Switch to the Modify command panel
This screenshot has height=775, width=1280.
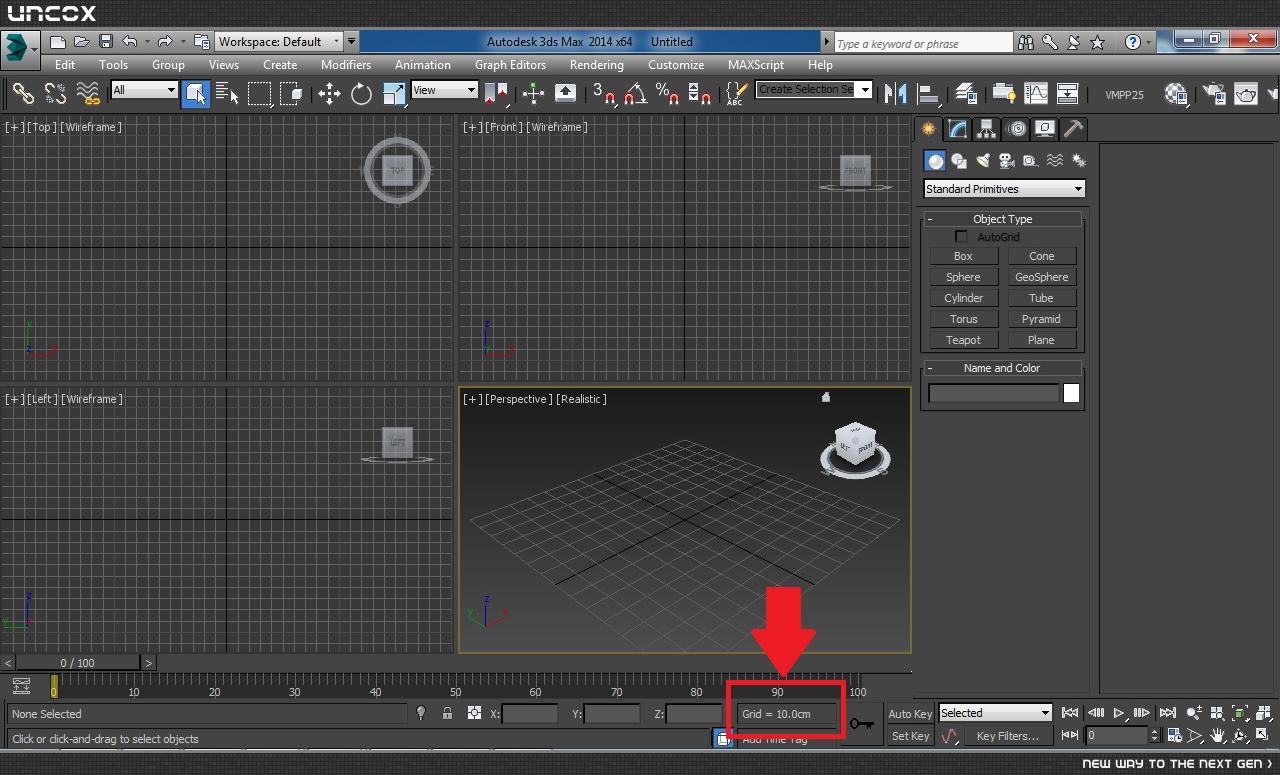click(958, 128)
